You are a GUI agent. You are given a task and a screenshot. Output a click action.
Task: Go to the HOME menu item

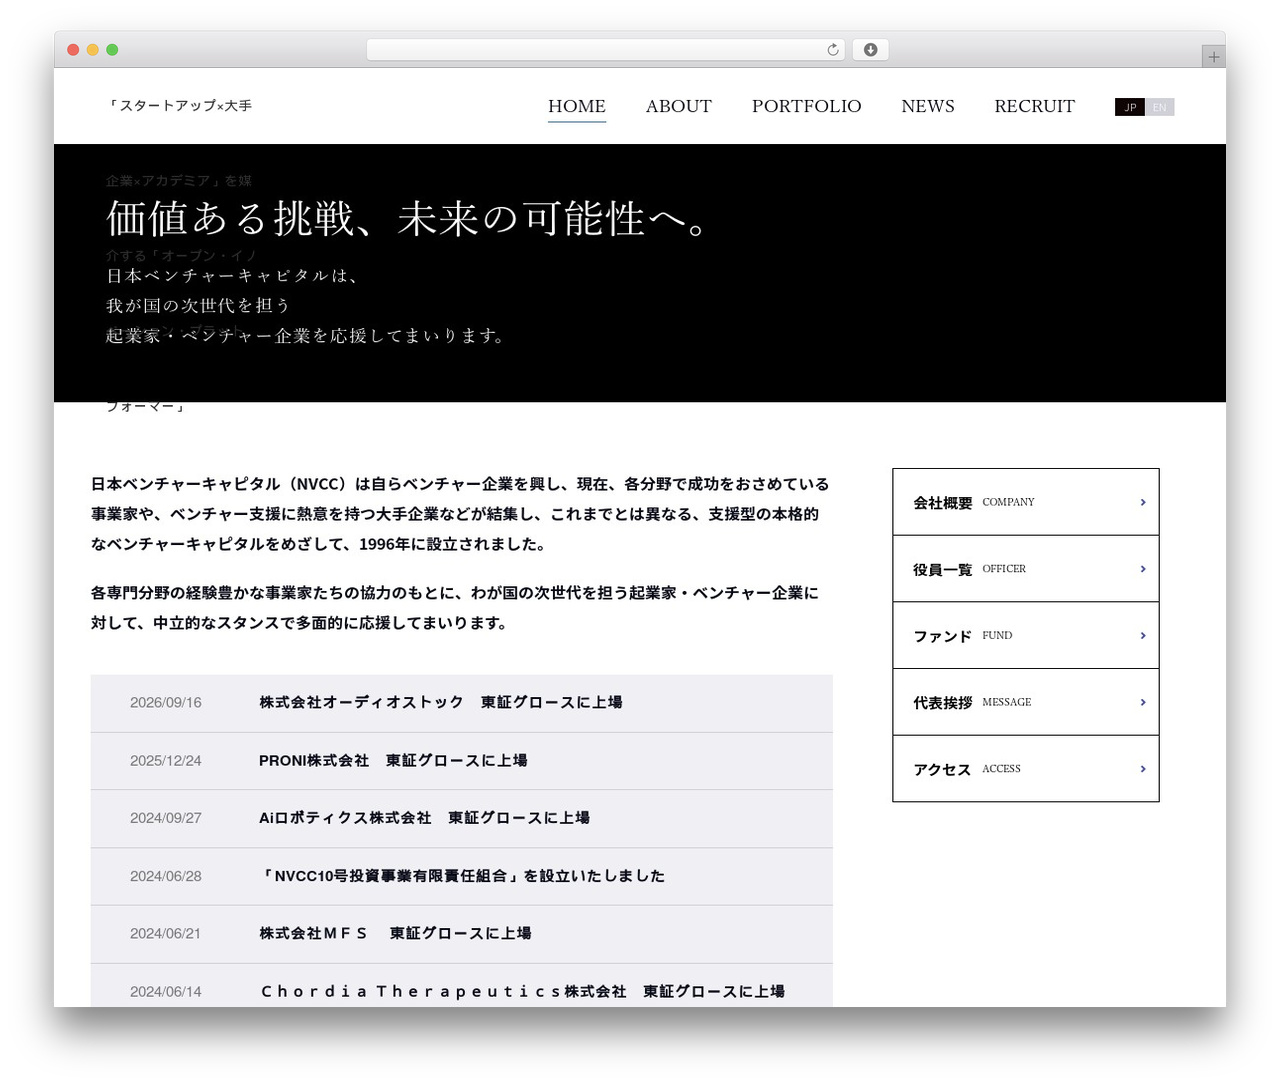(x=577, y=106)
